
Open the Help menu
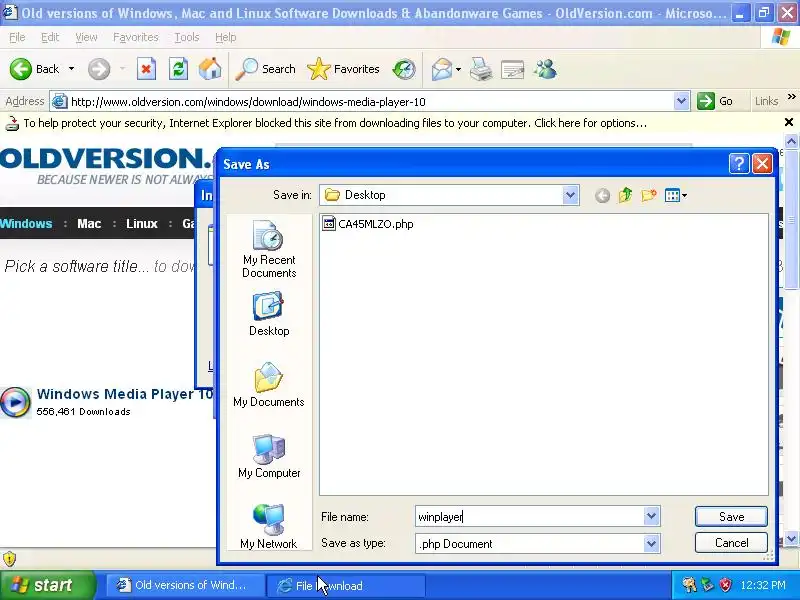pyautogui.click(x=226, y=37)
